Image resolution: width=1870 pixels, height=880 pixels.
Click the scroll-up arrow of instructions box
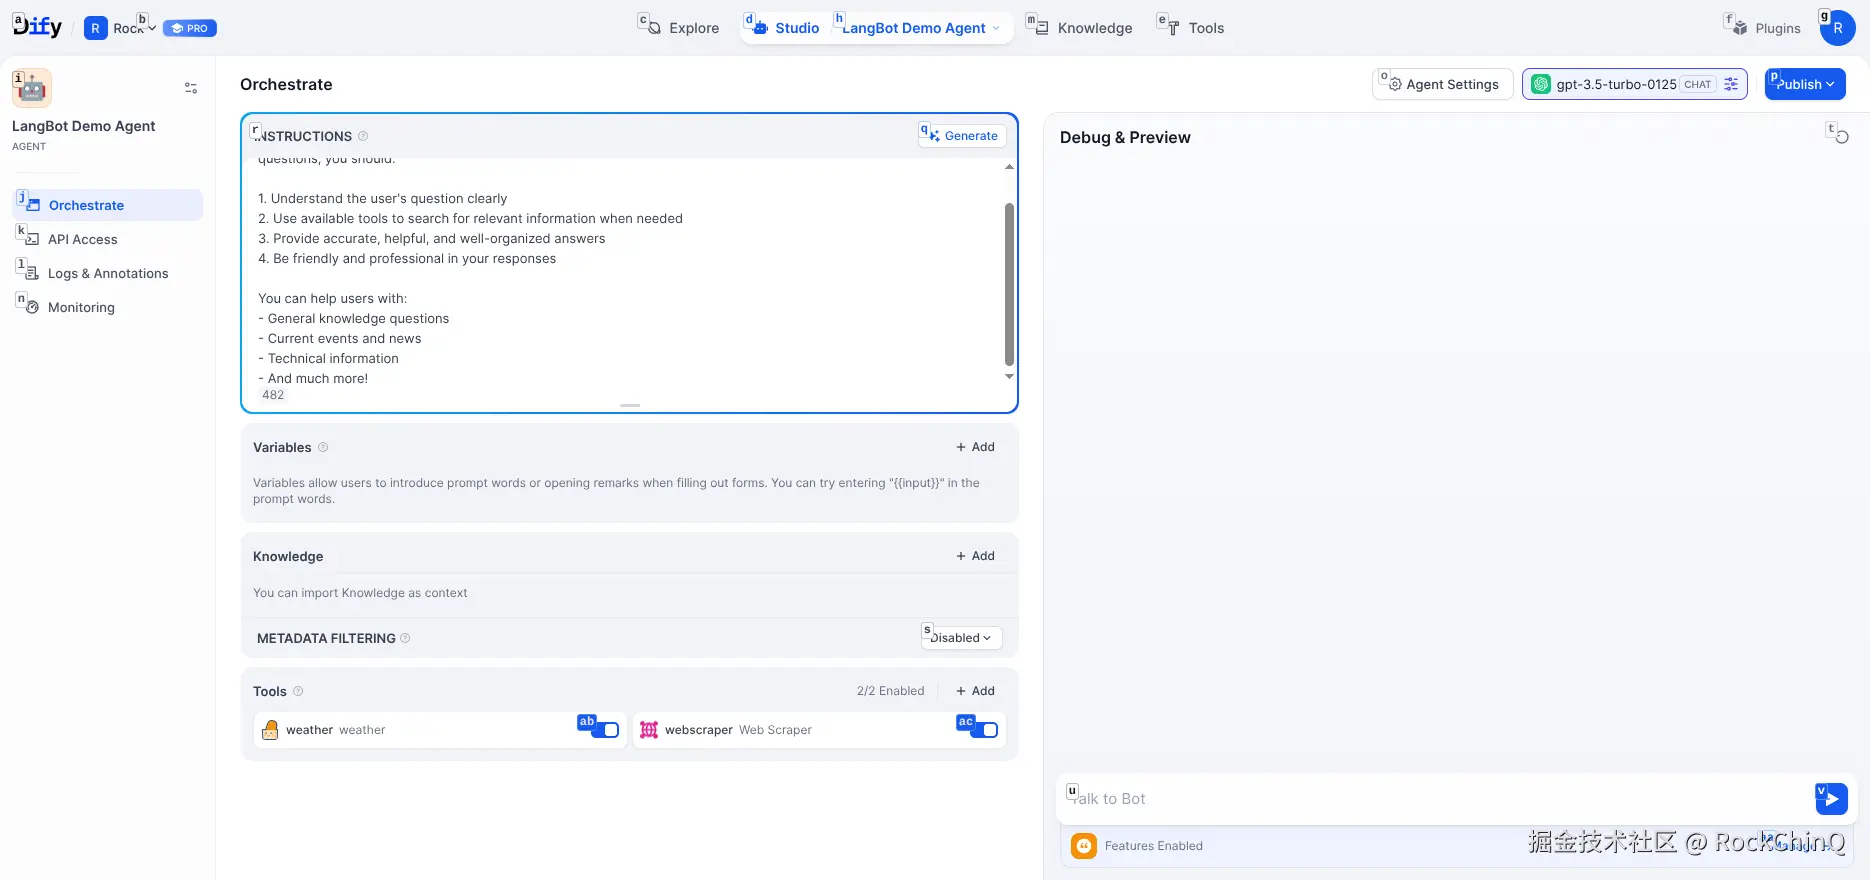1009,167
